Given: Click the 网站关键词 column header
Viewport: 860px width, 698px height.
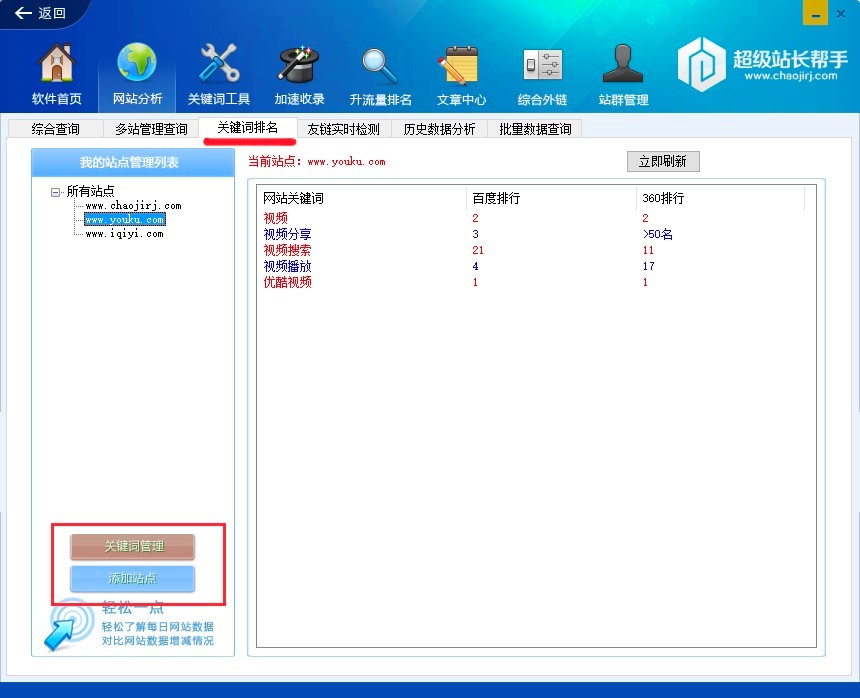Looking at the screenshot, I should [x=362, y=198].
